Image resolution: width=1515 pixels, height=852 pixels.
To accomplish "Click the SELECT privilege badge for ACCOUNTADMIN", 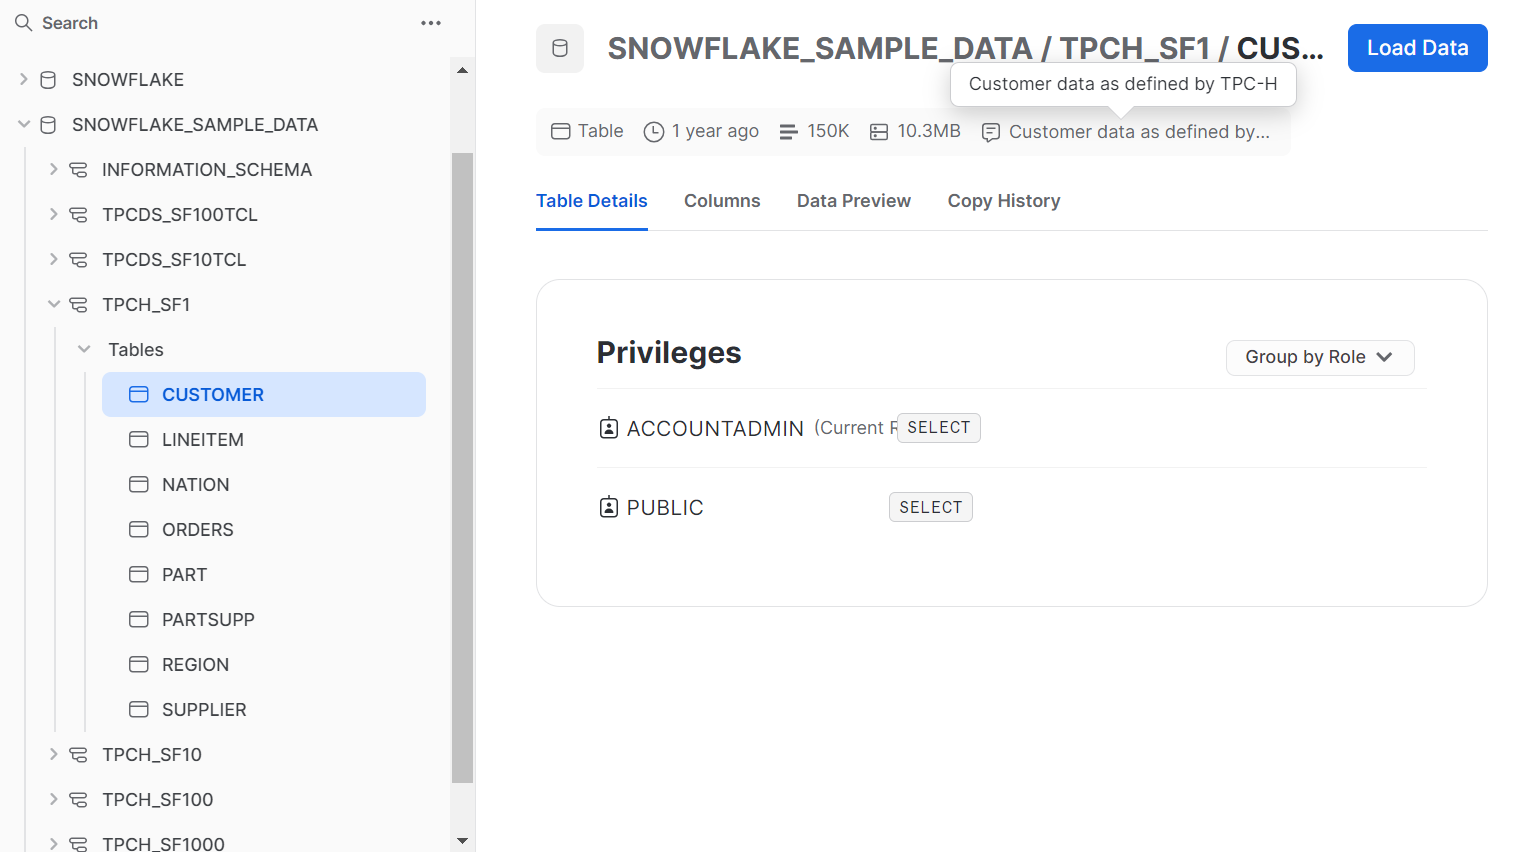I will point(939,428).
